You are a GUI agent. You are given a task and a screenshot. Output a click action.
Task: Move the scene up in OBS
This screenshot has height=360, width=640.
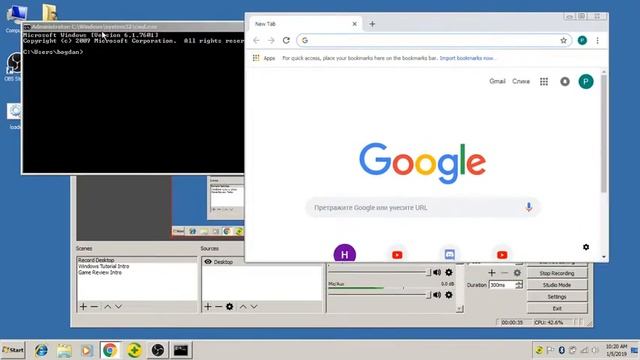[x=108, y=307]
